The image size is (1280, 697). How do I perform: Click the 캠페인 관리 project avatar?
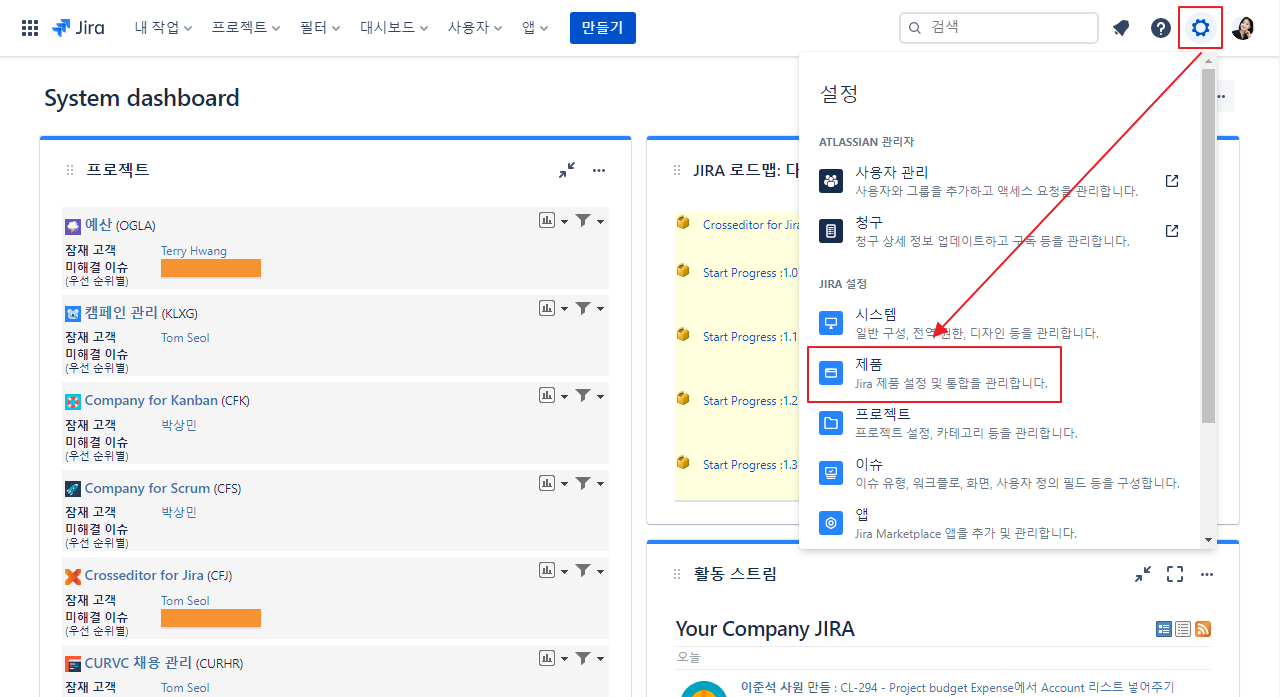73,313
